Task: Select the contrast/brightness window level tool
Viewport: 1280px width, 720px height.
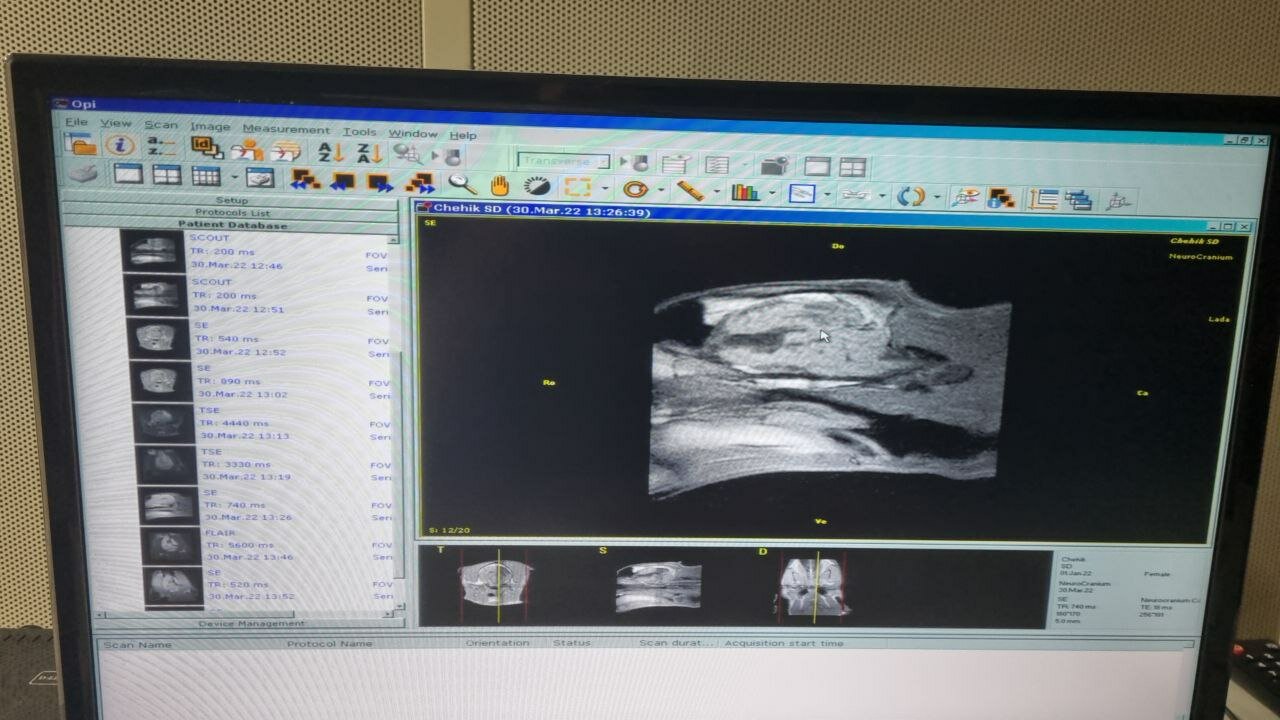Action: 536,186
